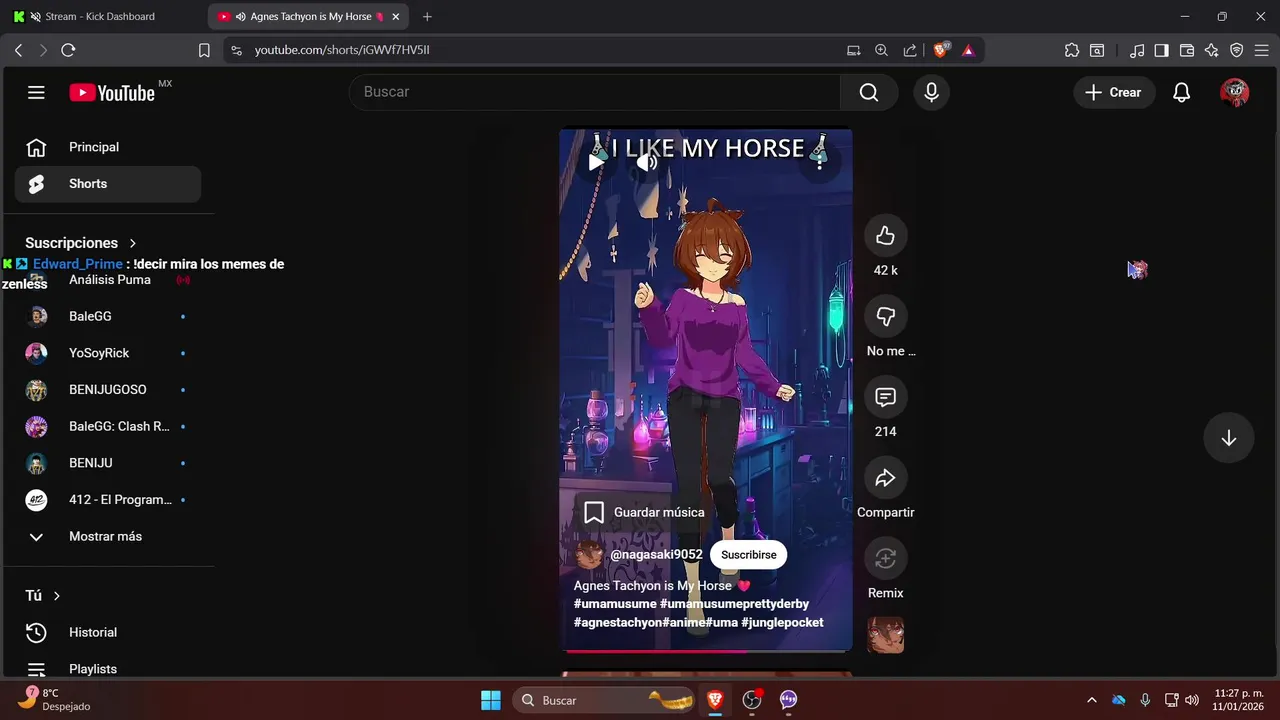Open Leo AI sparkle icon
This screenshot has height=720, width=1280.
1212,50
